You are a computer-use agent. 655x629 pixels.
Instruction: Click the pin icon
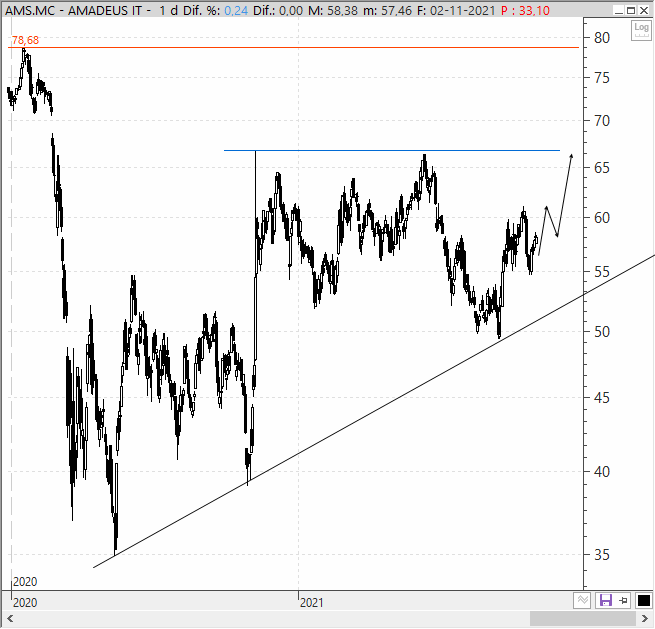623,601
